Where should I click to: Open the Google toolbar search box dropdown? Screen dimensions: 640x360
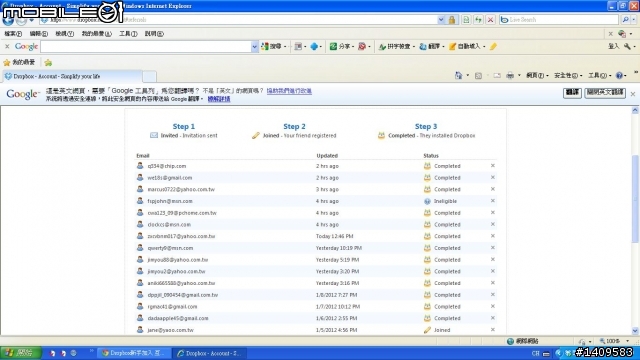254,47
